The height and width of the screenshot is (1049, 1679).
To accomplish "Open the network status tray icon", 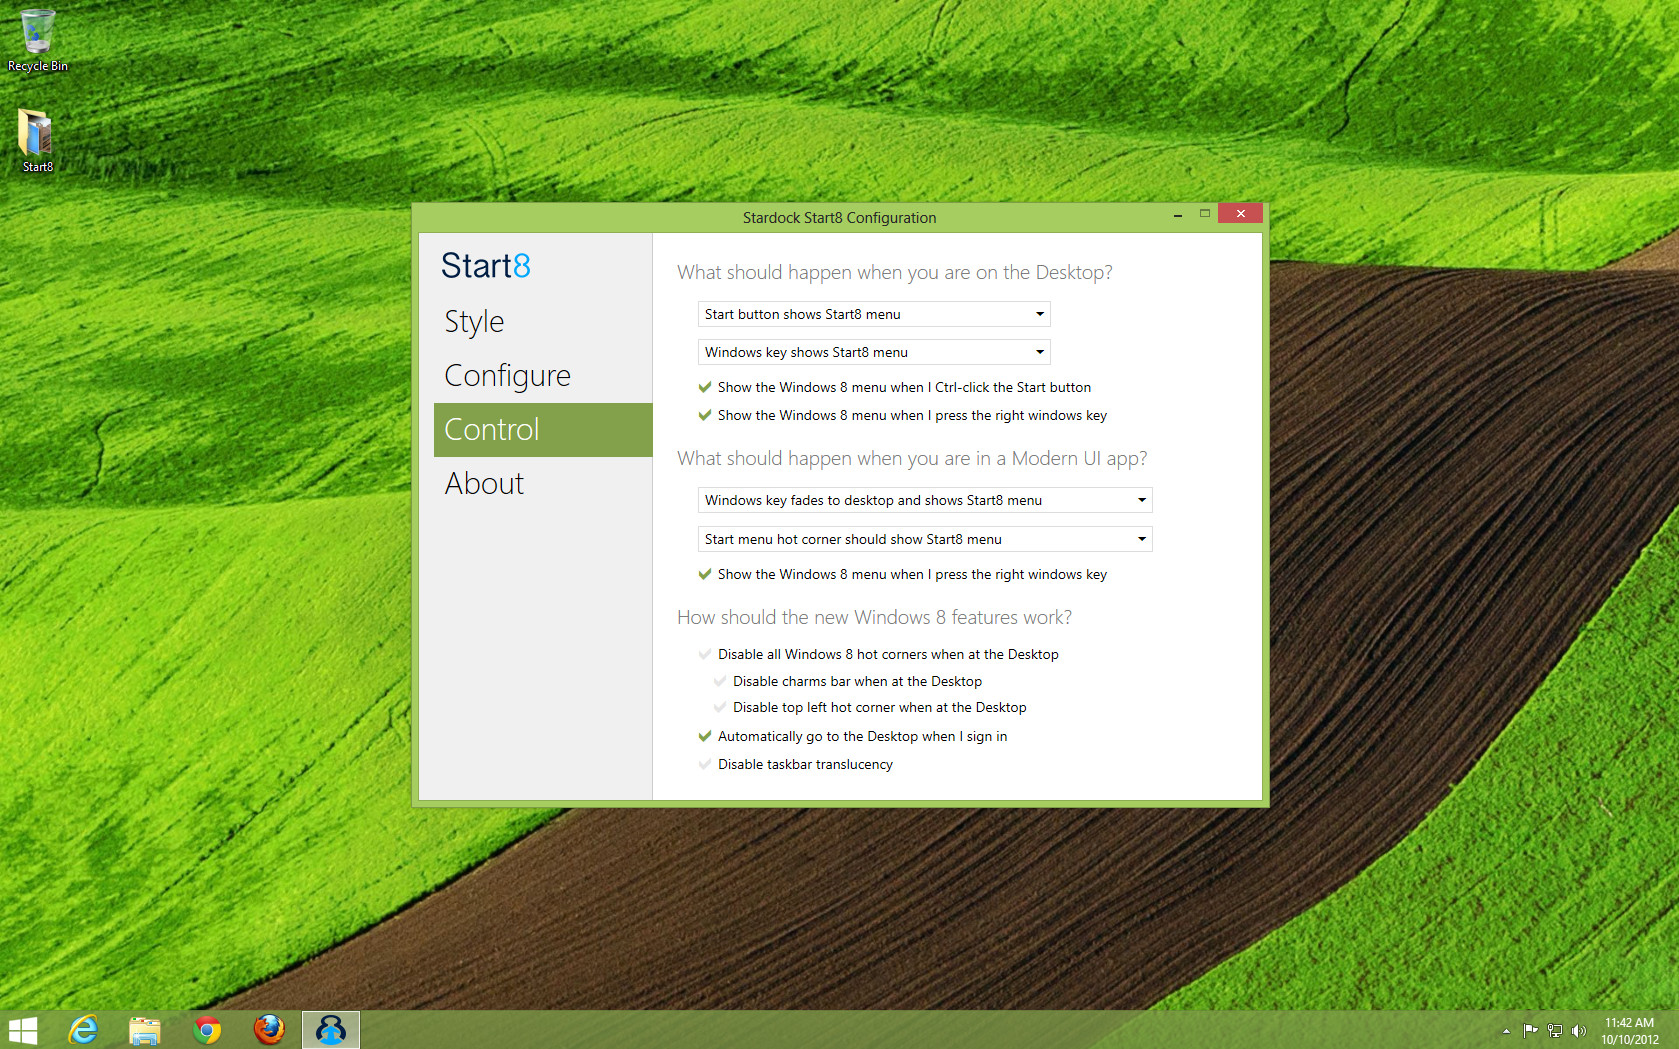I will [1555, 1031].
